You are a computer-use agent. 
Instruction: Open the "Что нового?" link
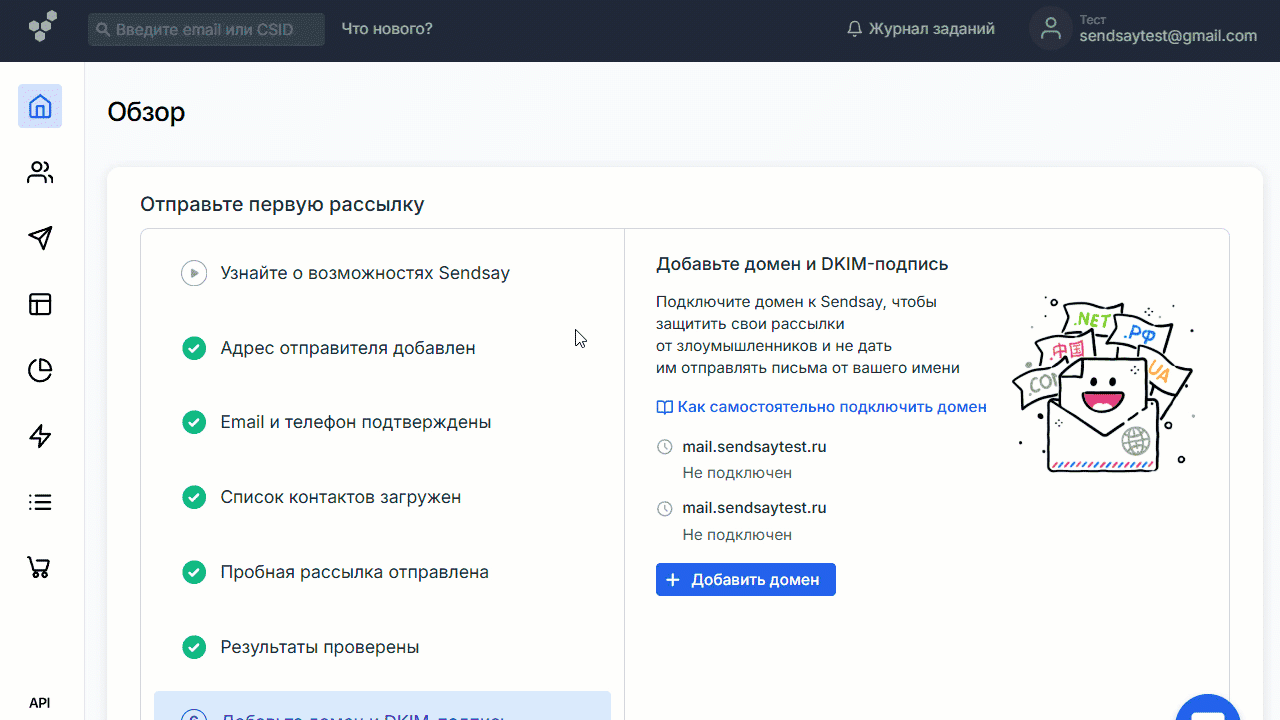click(x=387, y=29)
